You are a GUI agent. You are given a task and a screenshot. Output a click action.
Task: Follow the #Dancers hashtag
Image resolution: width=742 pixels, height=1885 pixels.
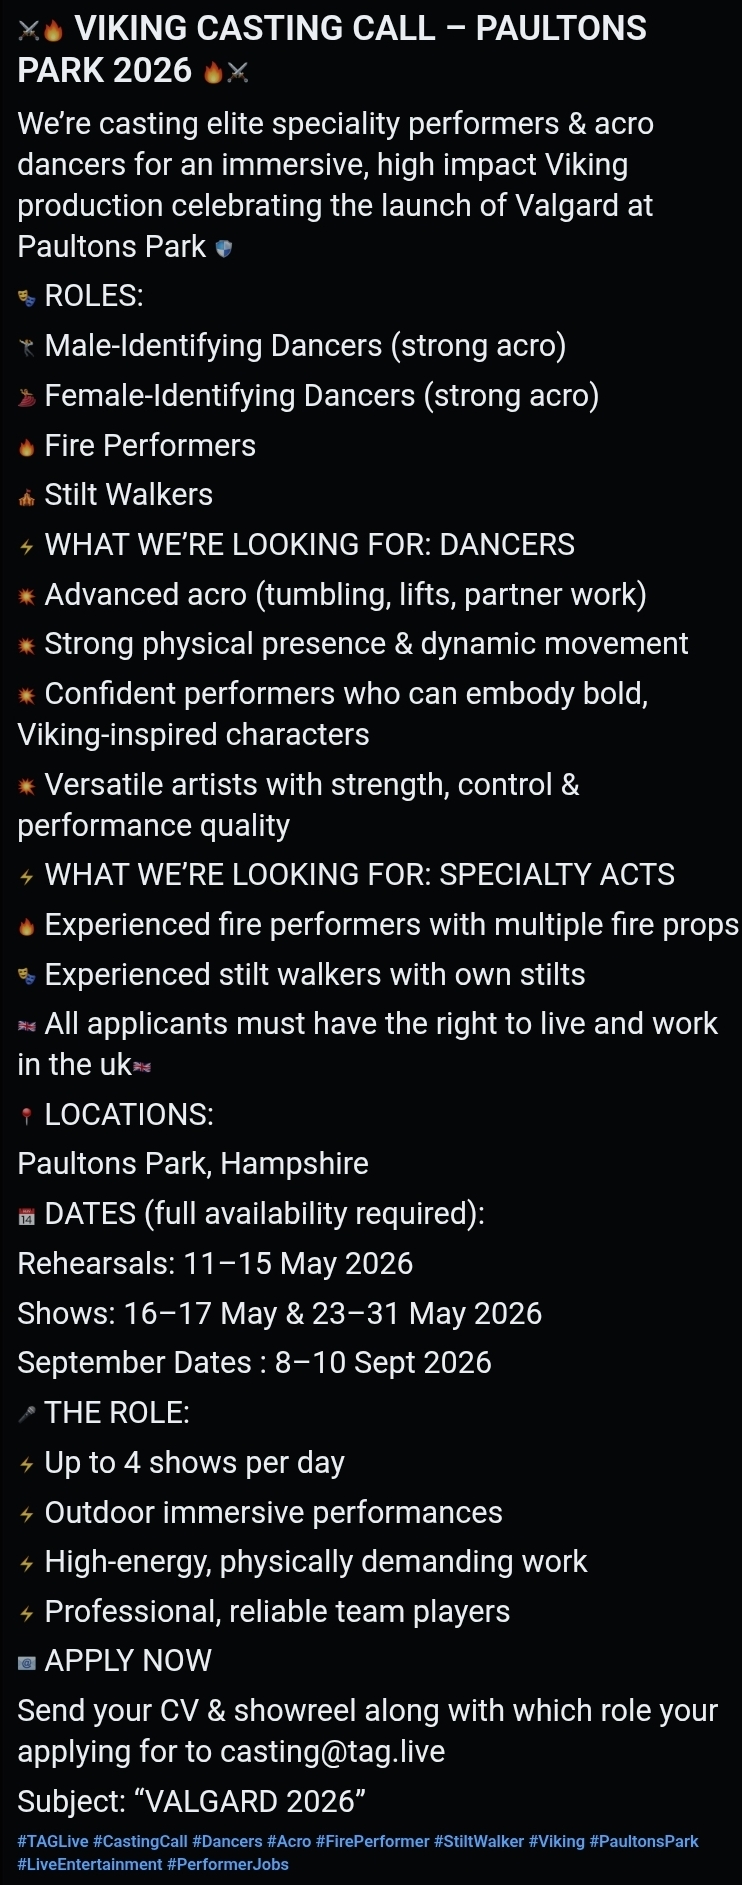[227, 1841]
